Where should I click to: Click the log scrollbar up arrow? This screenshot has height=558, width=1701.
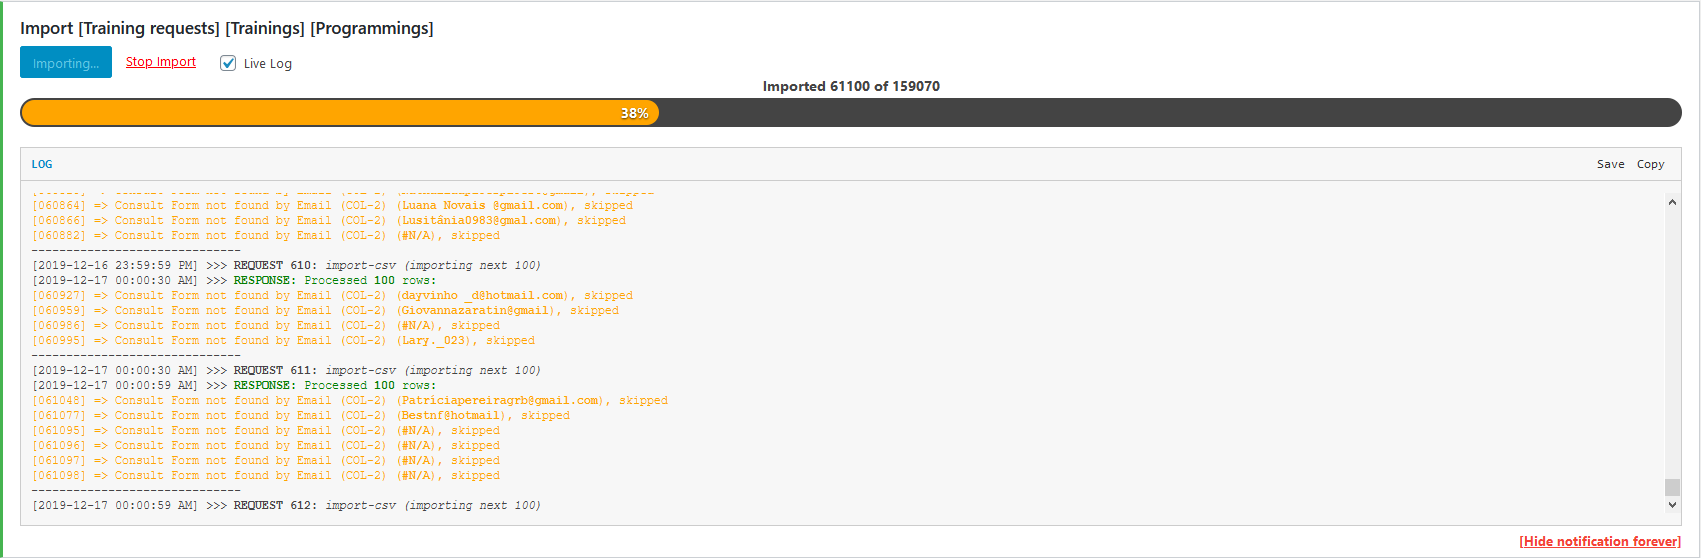point(1672,202)
